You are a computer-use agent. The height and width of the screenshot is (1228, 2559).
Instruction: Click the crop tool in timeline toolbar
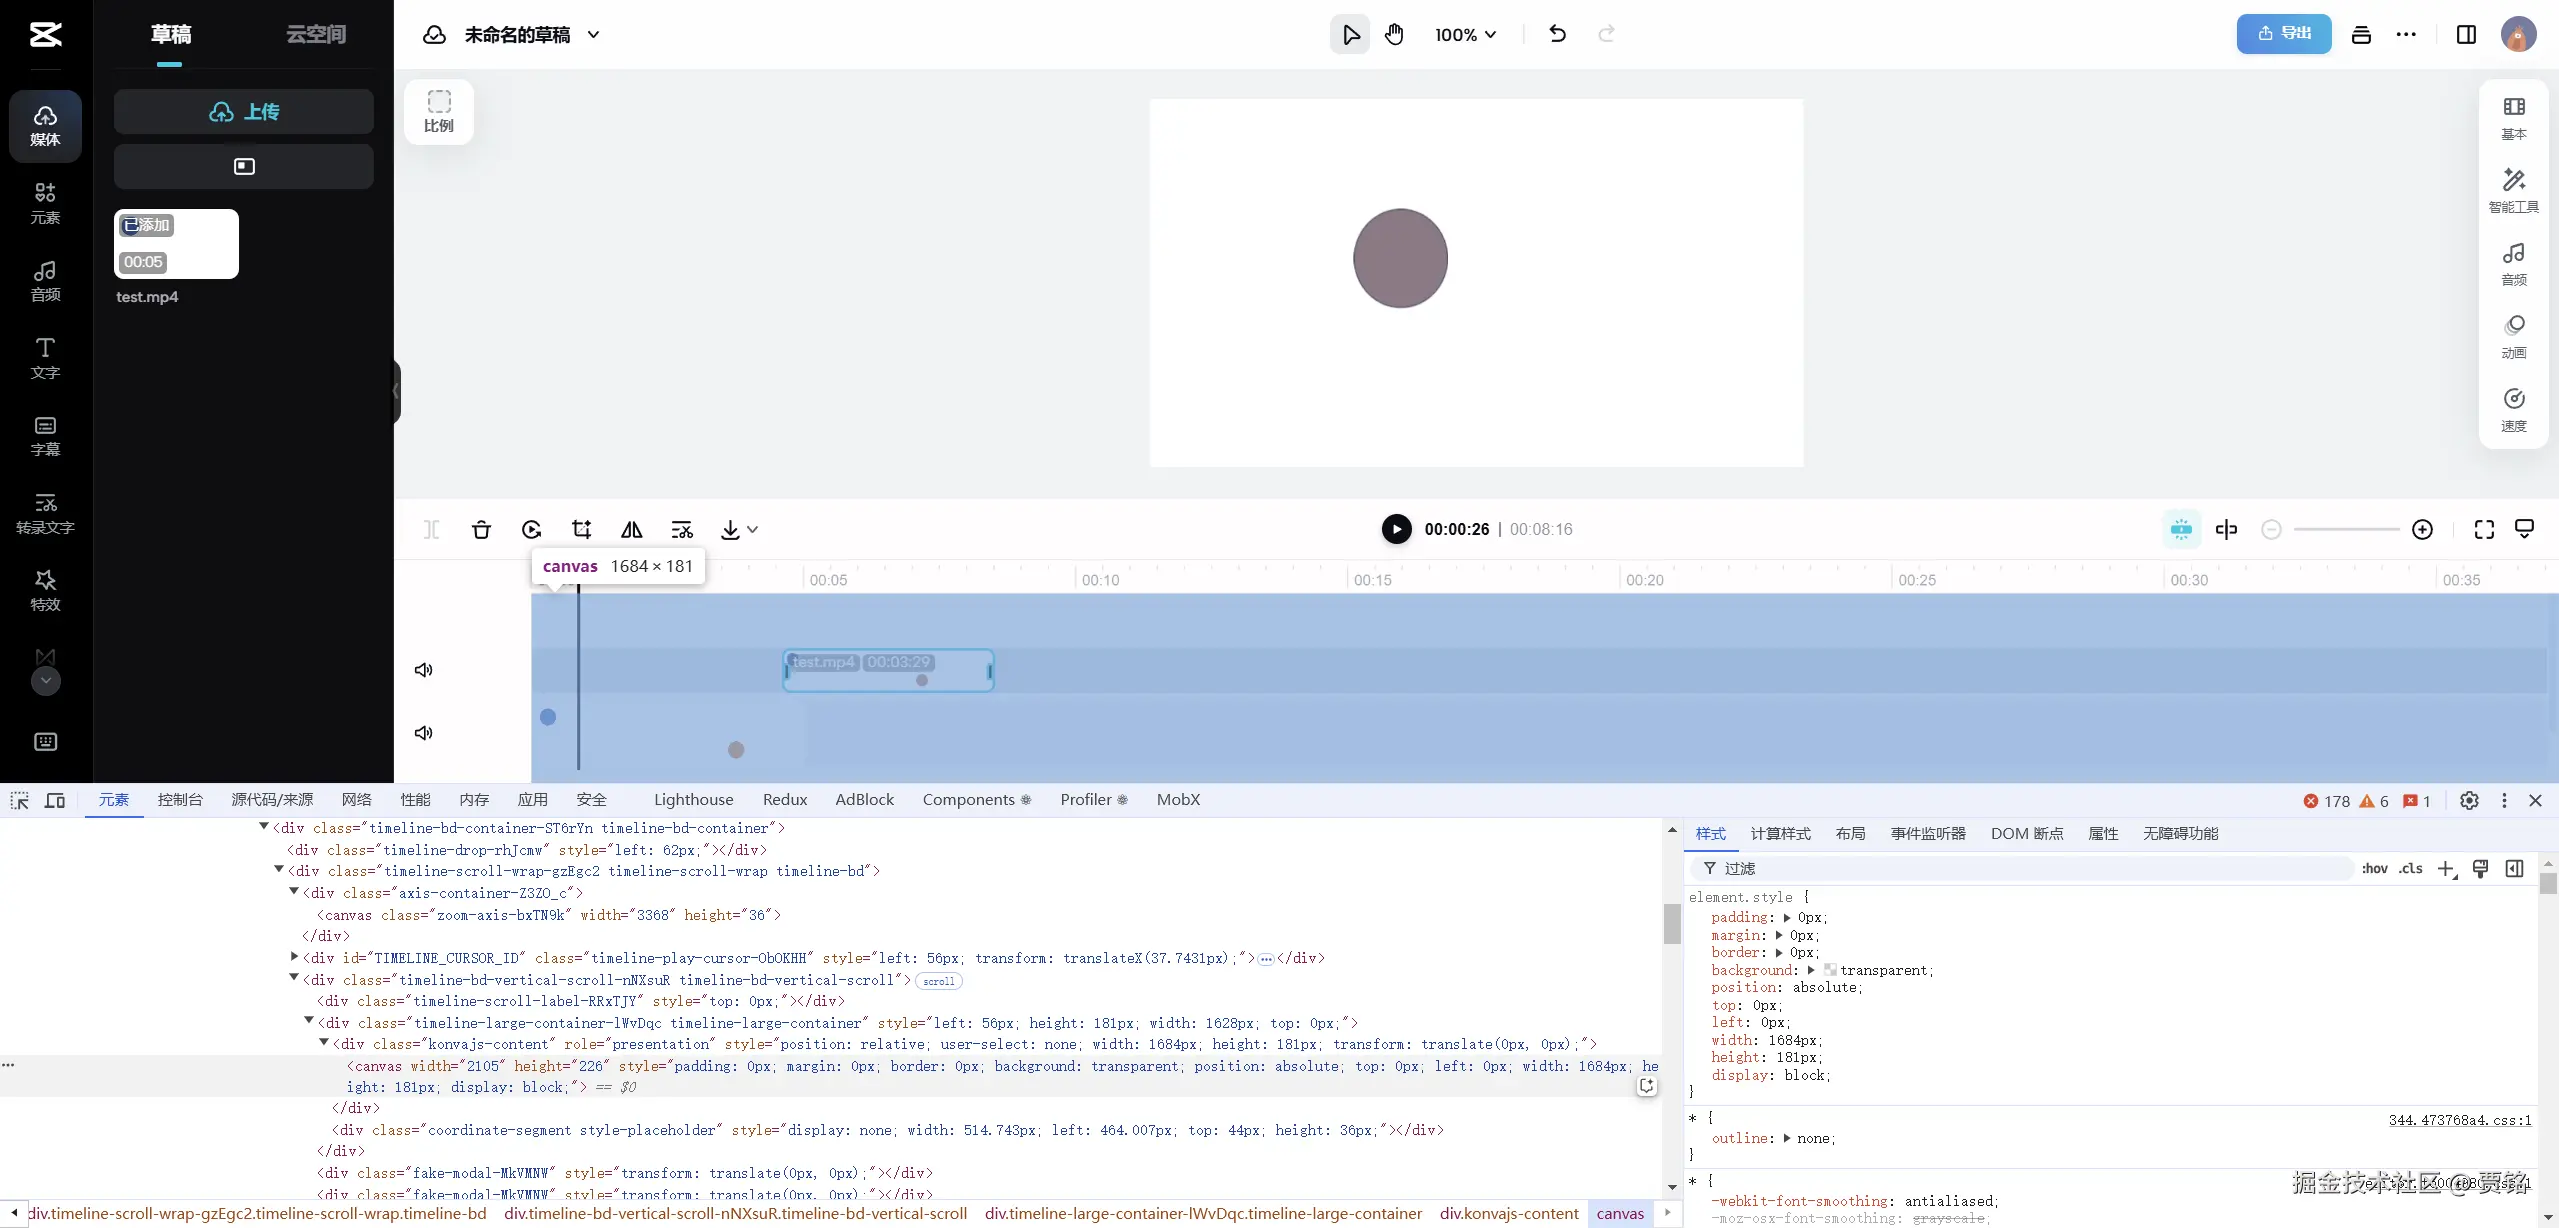coord(581,529)
